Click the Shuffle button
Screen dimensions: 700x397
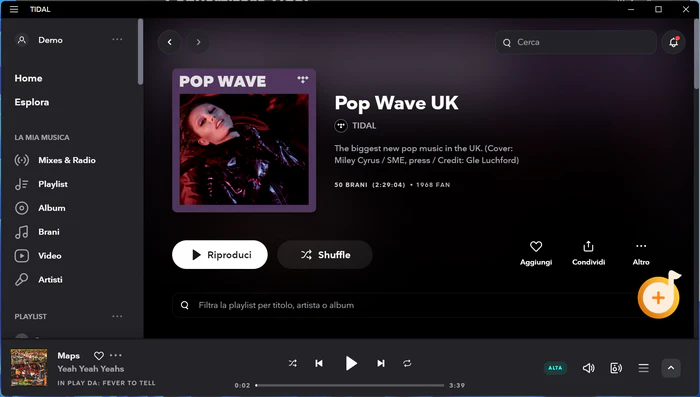click(x=325, y=255)
